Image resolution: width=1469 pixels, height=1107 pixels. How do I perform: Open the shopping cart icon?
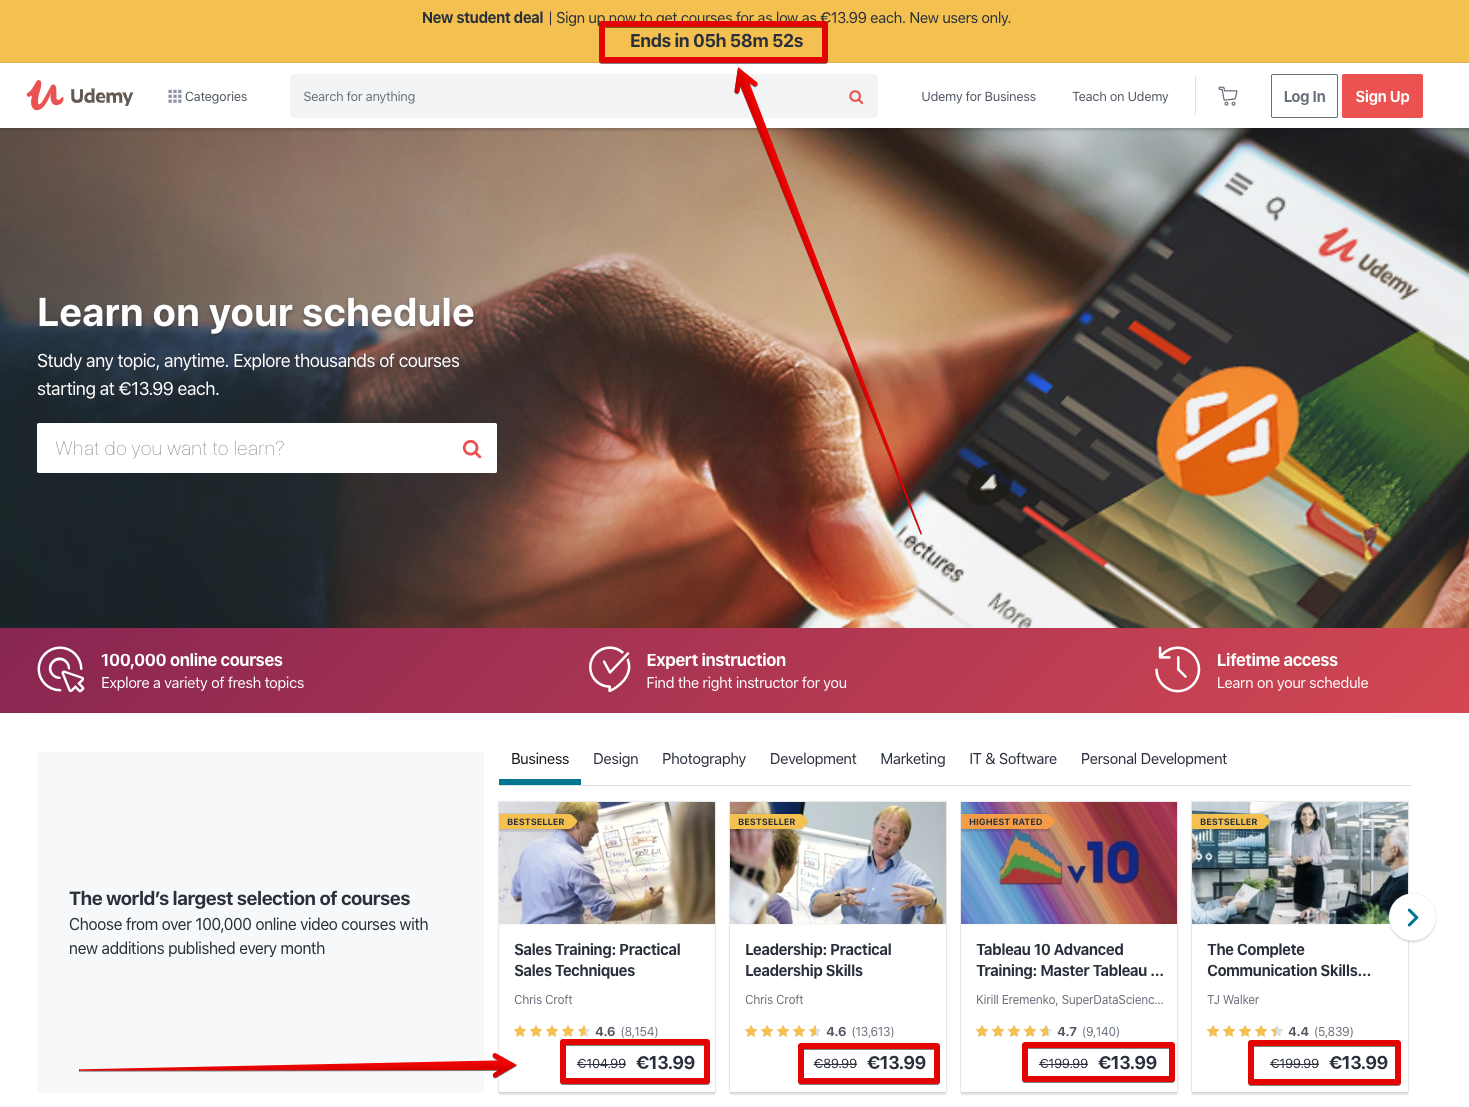coord(1228,96)
